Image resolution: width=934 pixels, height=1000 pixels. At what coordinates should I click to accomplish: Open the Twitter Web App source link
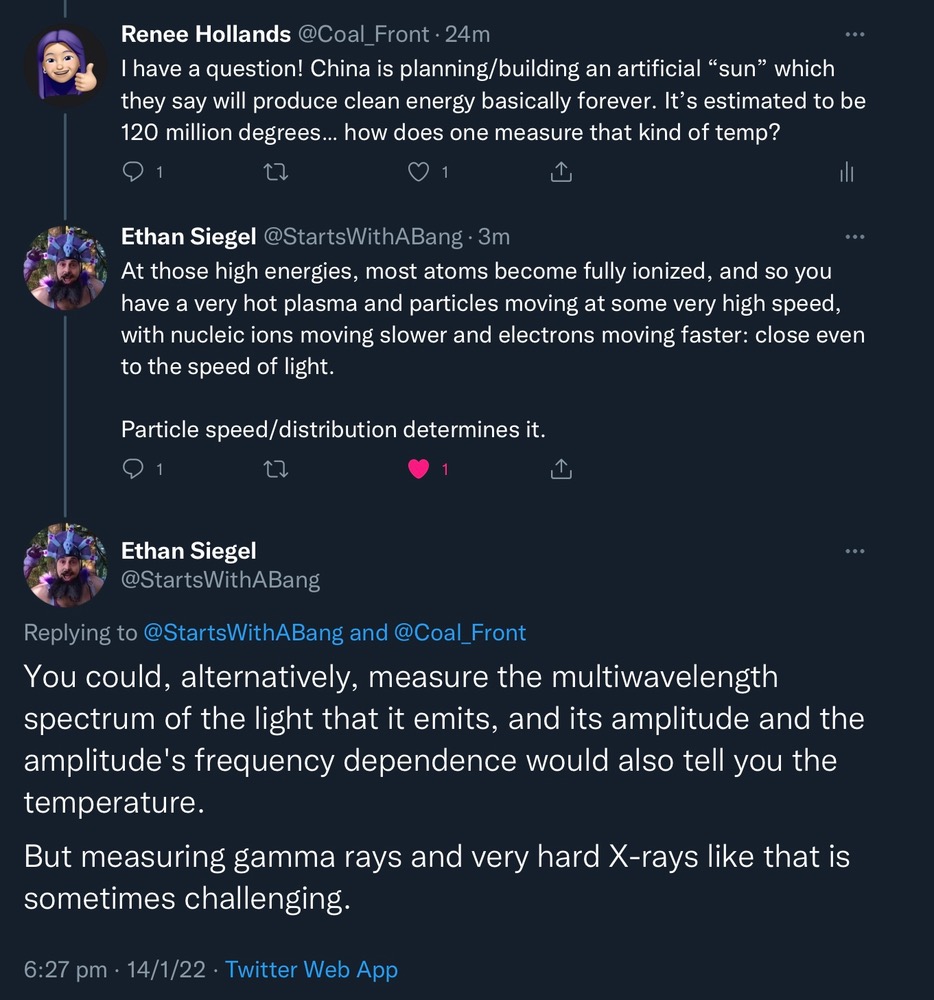311,969
